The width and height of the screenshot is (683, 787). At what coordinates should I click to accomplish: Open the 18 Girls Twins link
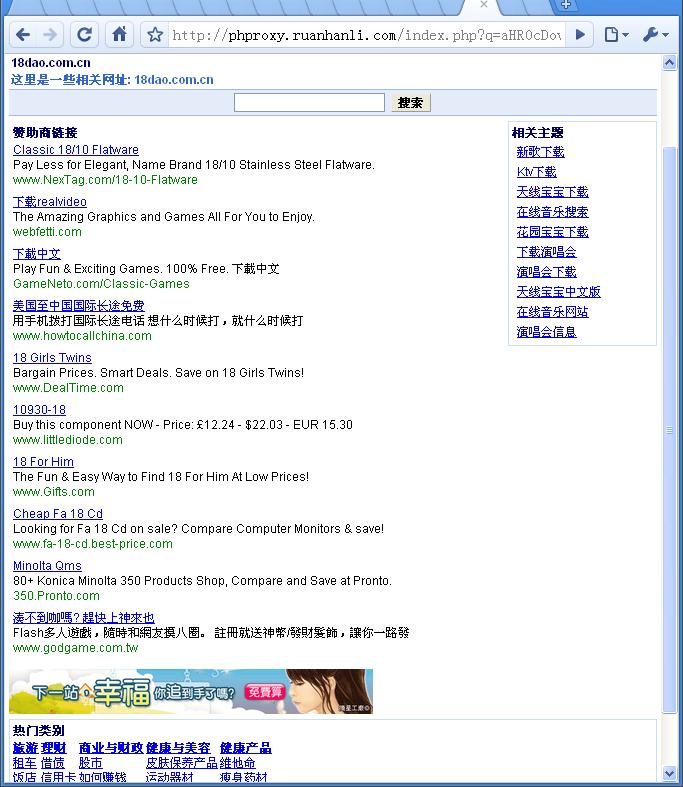tap(52, 357)
